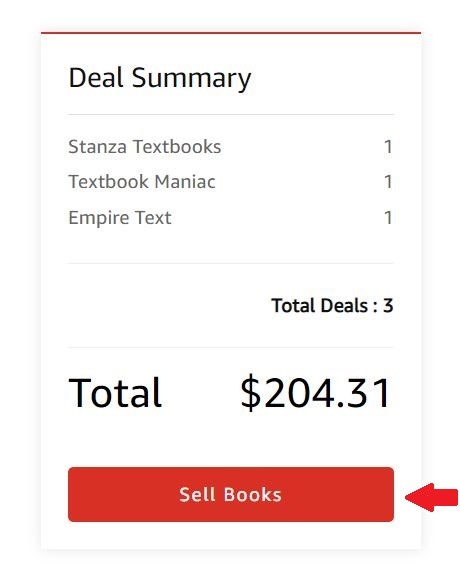This screenshot has width=460, height=583.
Task: Click the deal count beside Textbook Maniac
Action: click(388, 182)
